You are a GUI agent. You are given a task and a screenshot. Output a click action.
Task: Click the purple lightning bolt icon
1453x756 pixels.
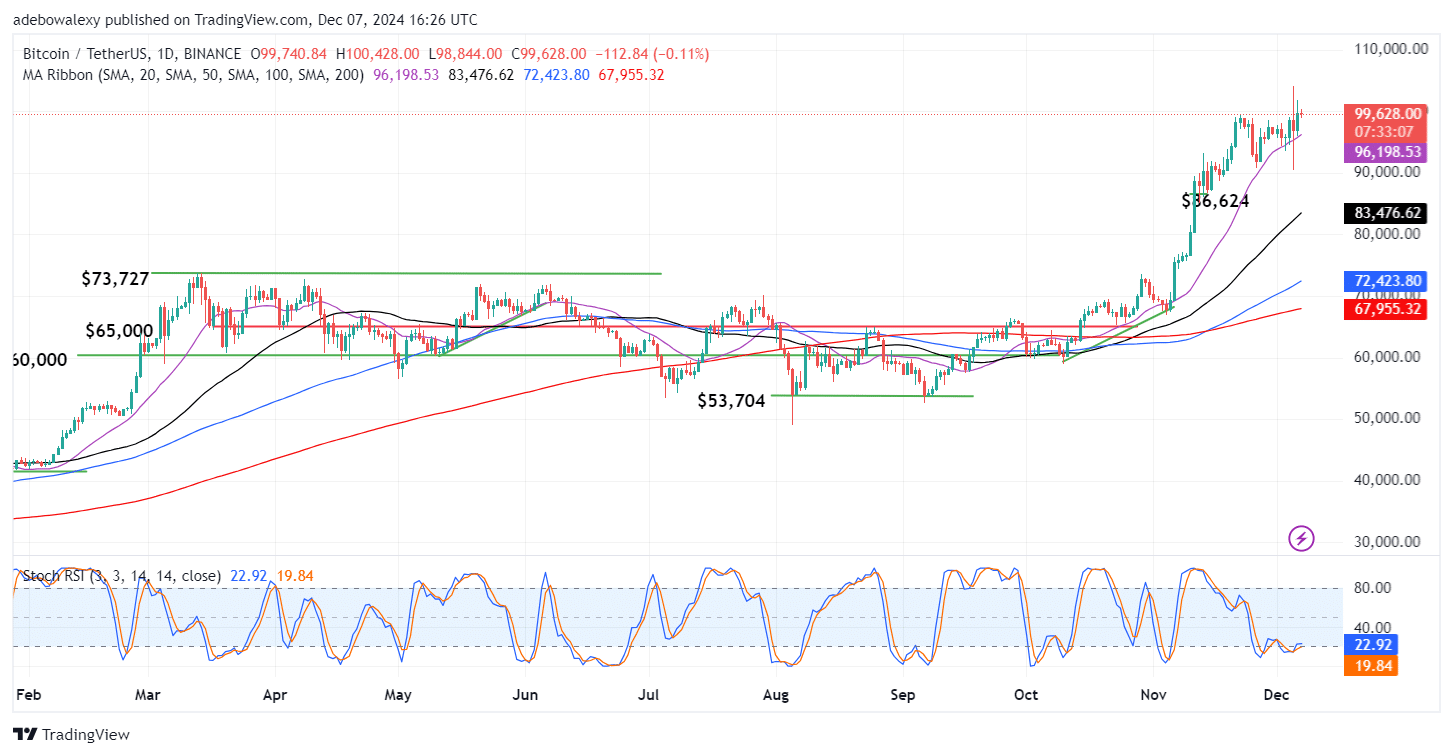(x=1300, y=539)
